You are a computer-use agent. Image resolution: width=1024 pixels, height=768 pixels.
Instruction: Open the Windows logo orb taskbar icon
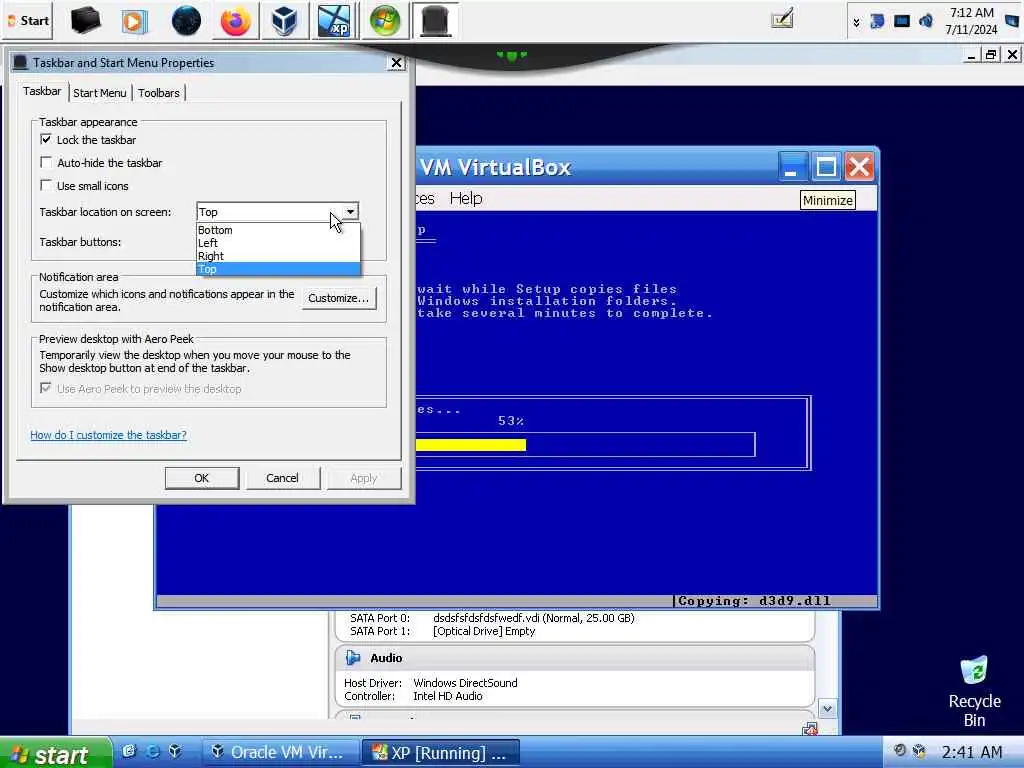point(385,21)
